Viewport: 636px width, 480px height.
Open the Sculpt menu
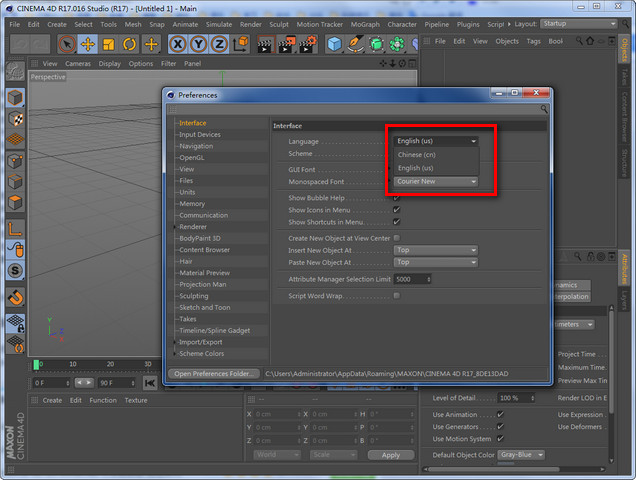[x=279, y=24]
